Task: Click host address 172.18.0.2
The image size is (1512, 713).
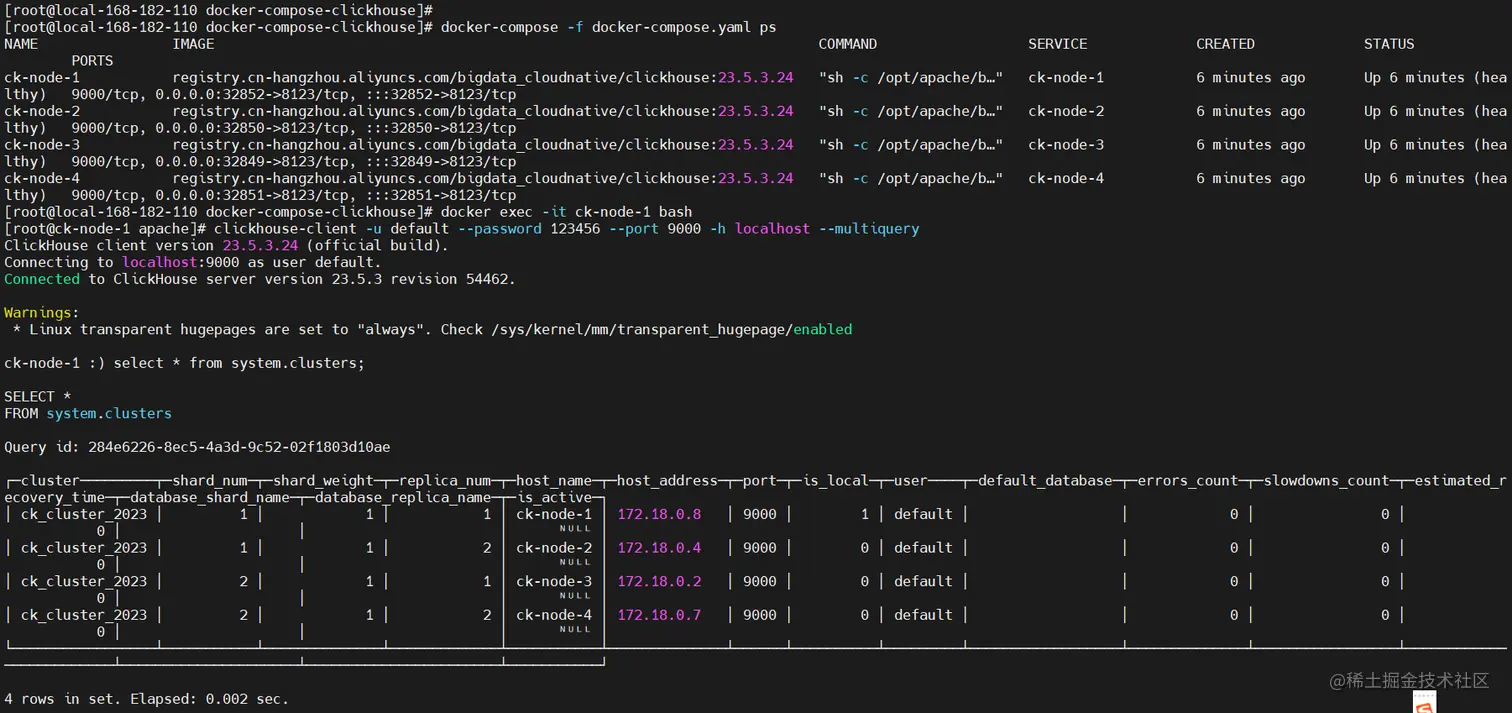Action: coord(659,581)
